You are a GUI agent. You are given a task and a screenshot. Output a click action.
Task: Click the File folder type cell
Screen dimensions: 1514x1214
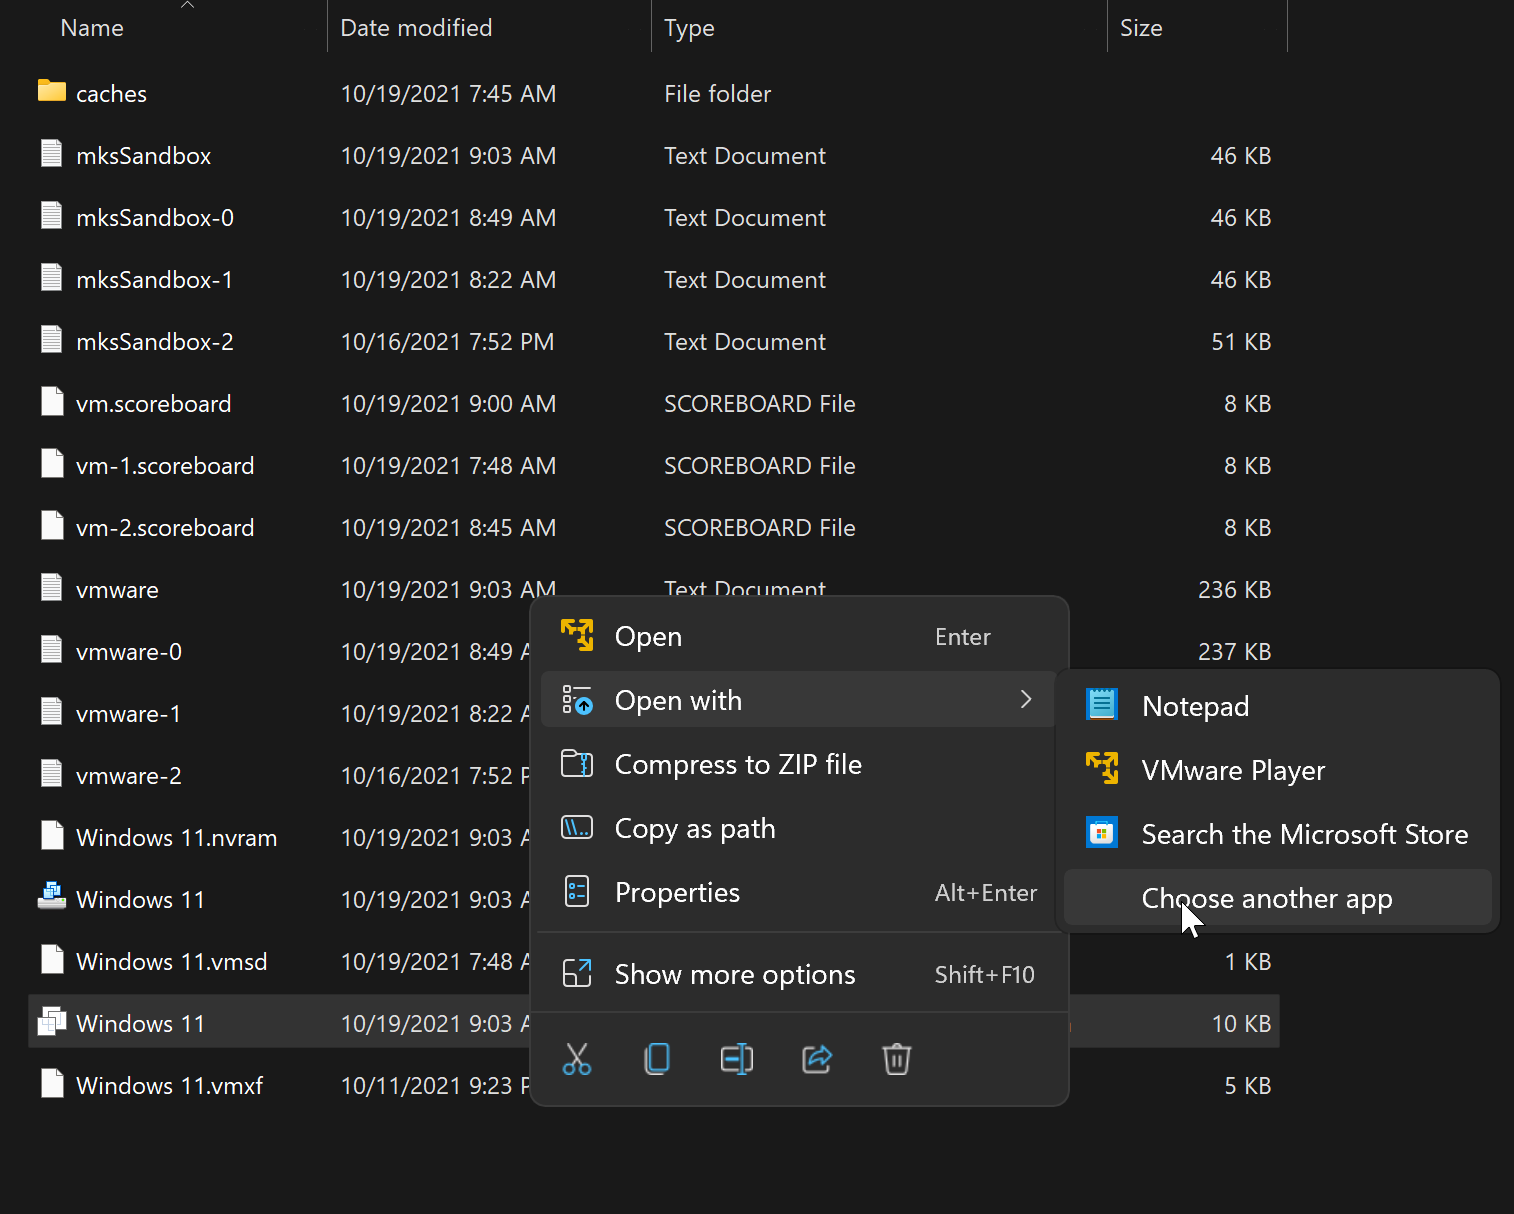[x=718, y=94]
